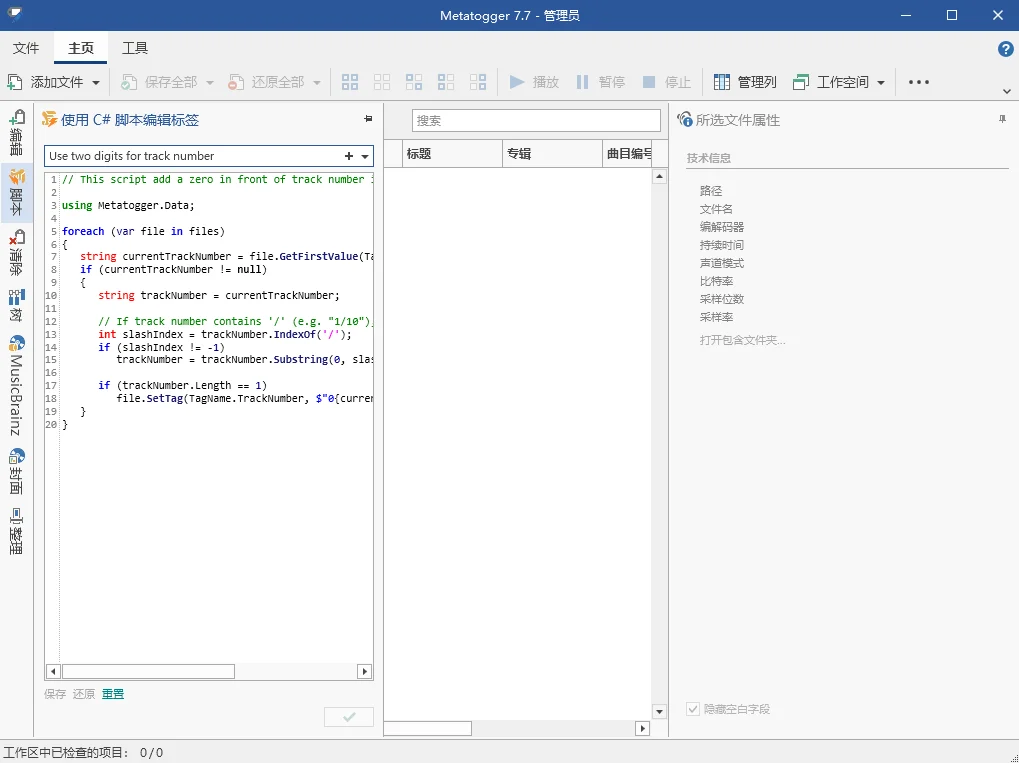
Task: Expand the script selection combo box arrow
Action: tap(365, 156)
